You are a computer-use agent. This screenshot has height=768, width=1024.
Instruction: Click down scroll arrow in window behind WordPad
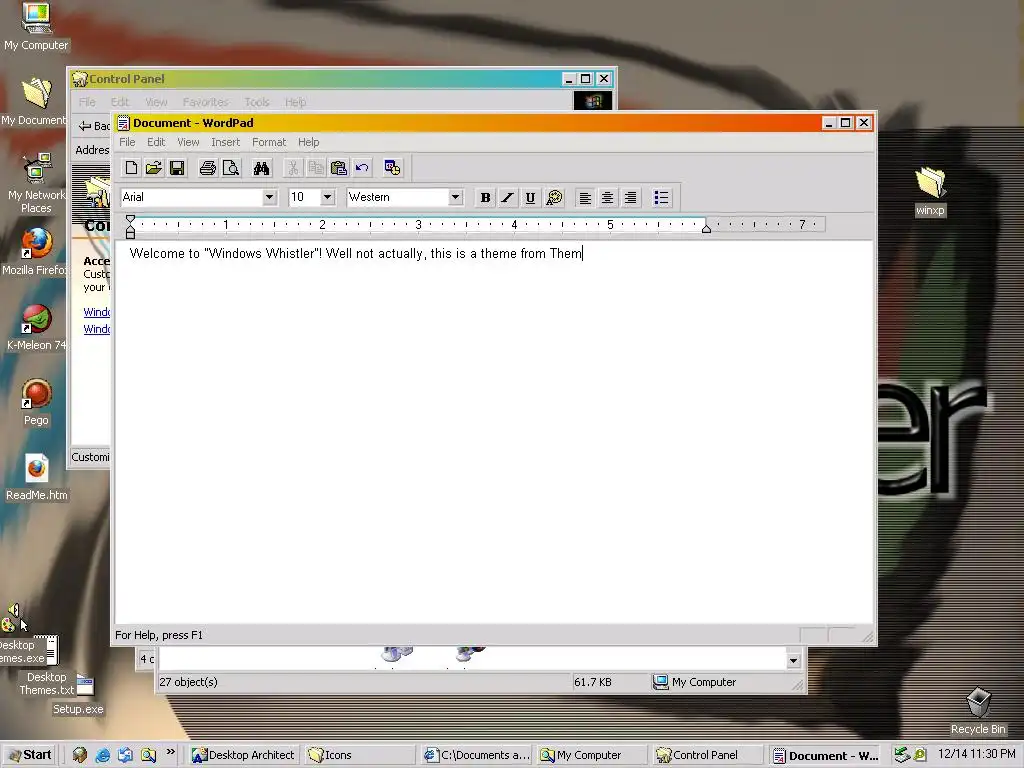point(793,660)
